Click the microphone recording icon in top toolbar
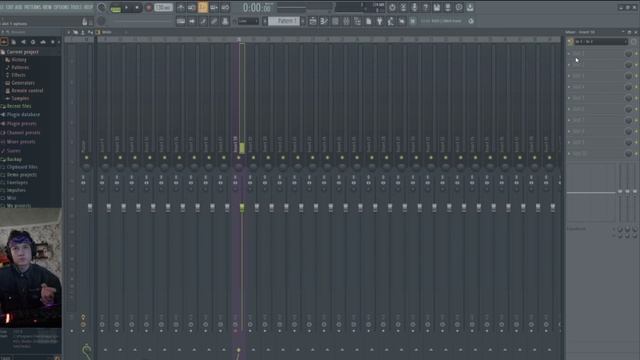Viewport: 640px width, 360px height. (x=414, y=7)
